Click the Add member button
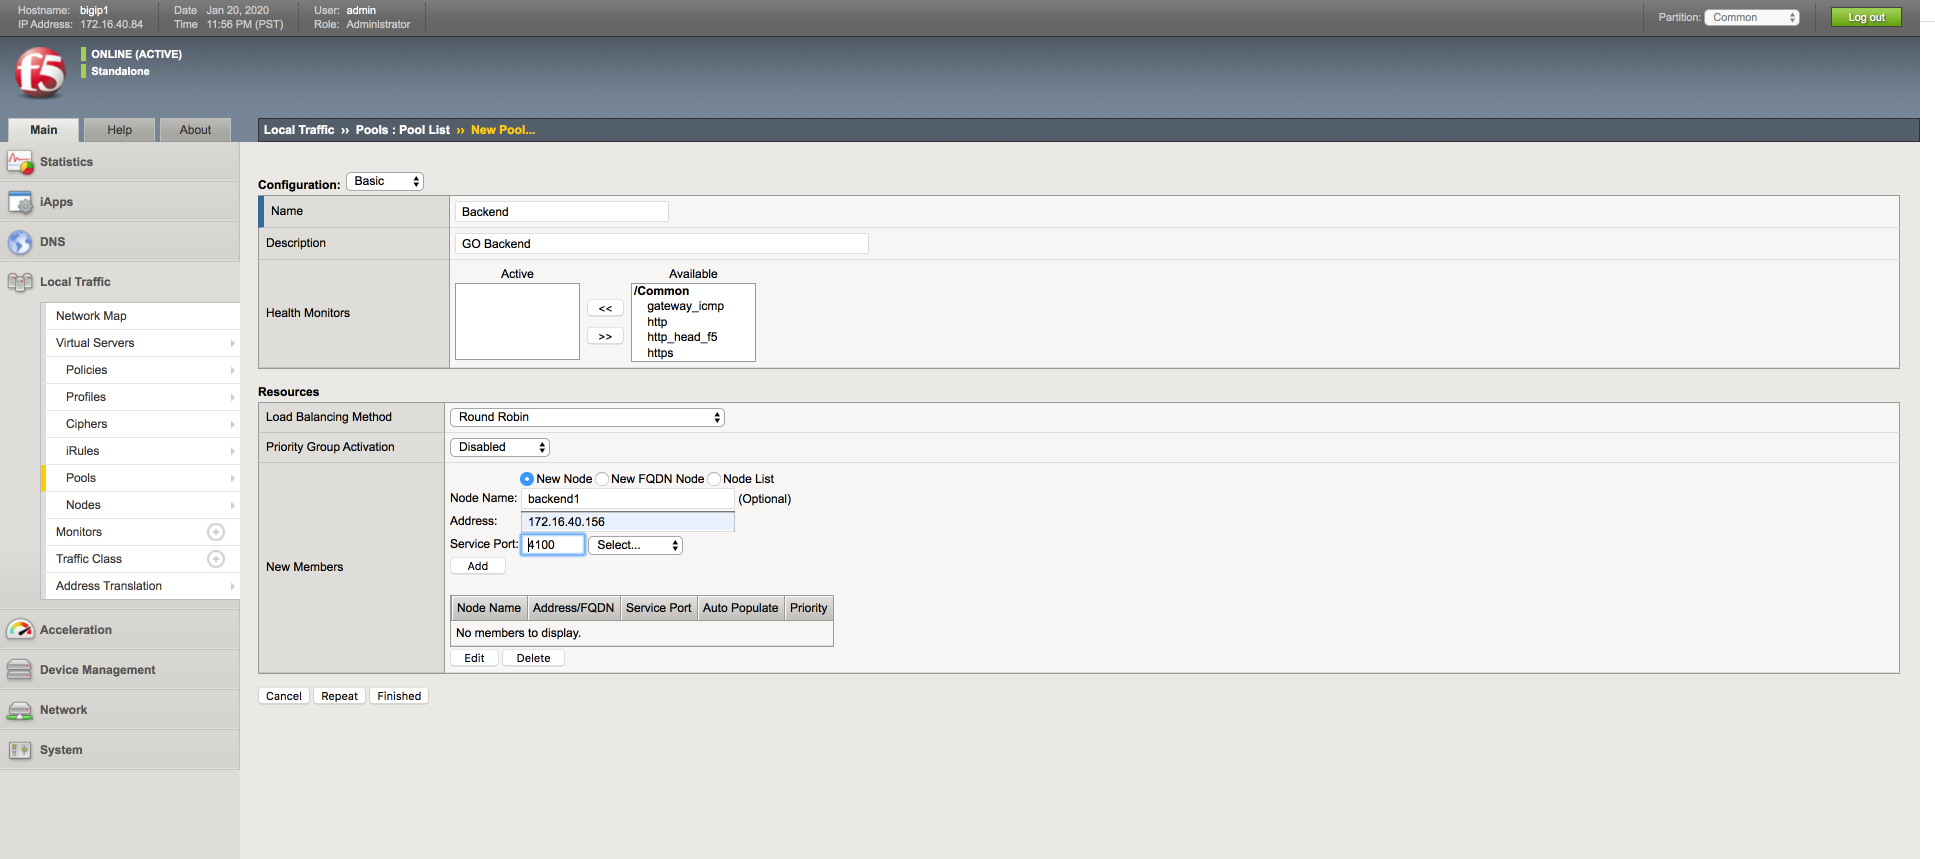This screenshot has width=1935, height=859. pyautogui.click(x=478, y=566)
